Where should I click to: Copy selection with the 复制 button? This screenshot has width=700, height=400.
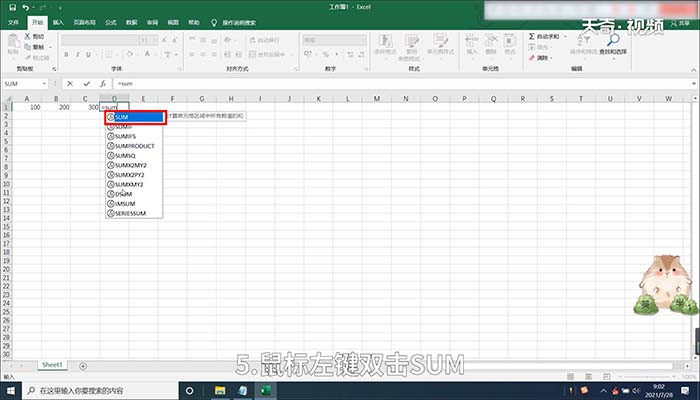pyautogui.click(x=35, y=47)
